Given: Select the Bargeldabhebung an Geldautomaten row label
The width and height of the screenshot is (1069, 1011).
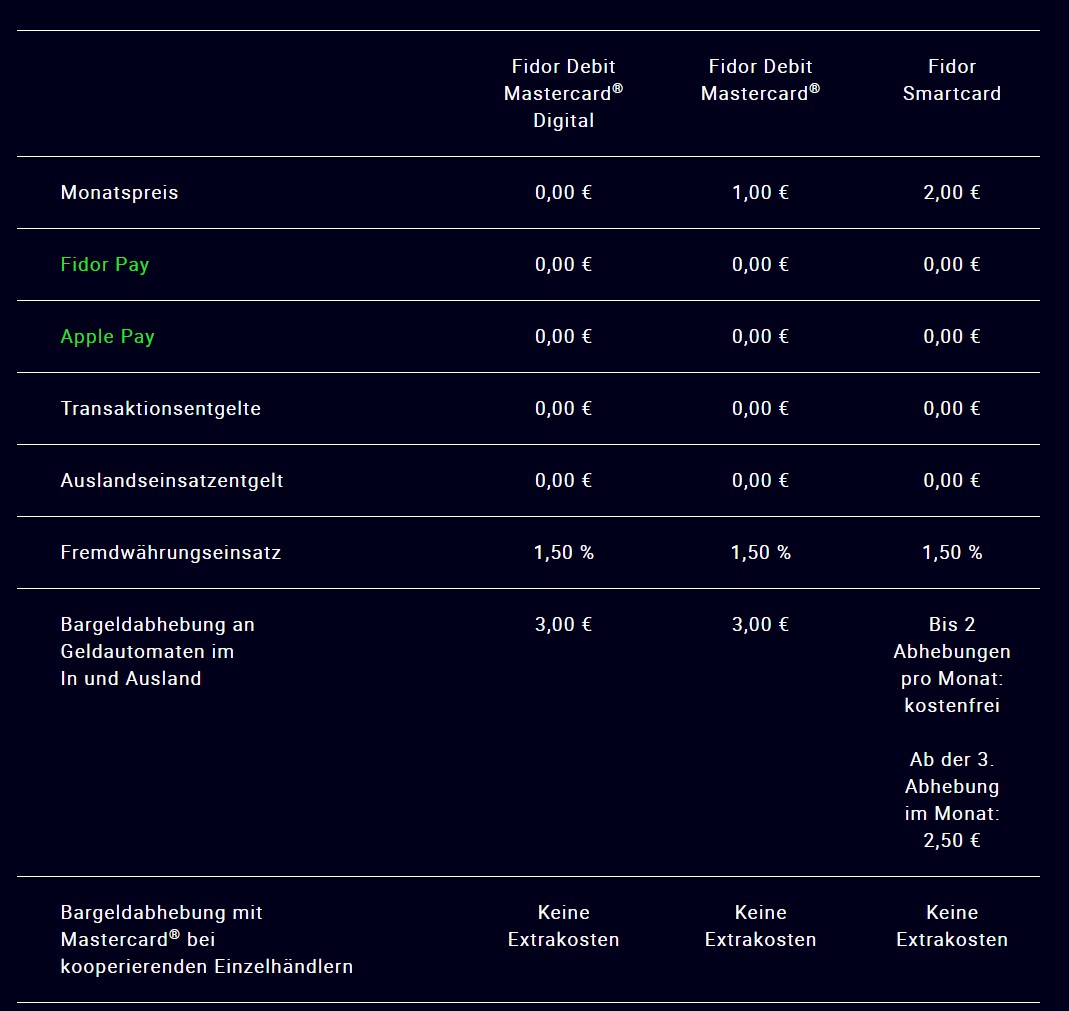Looking at the screenshot, I should pyautogui.click(x=158, y=651).
